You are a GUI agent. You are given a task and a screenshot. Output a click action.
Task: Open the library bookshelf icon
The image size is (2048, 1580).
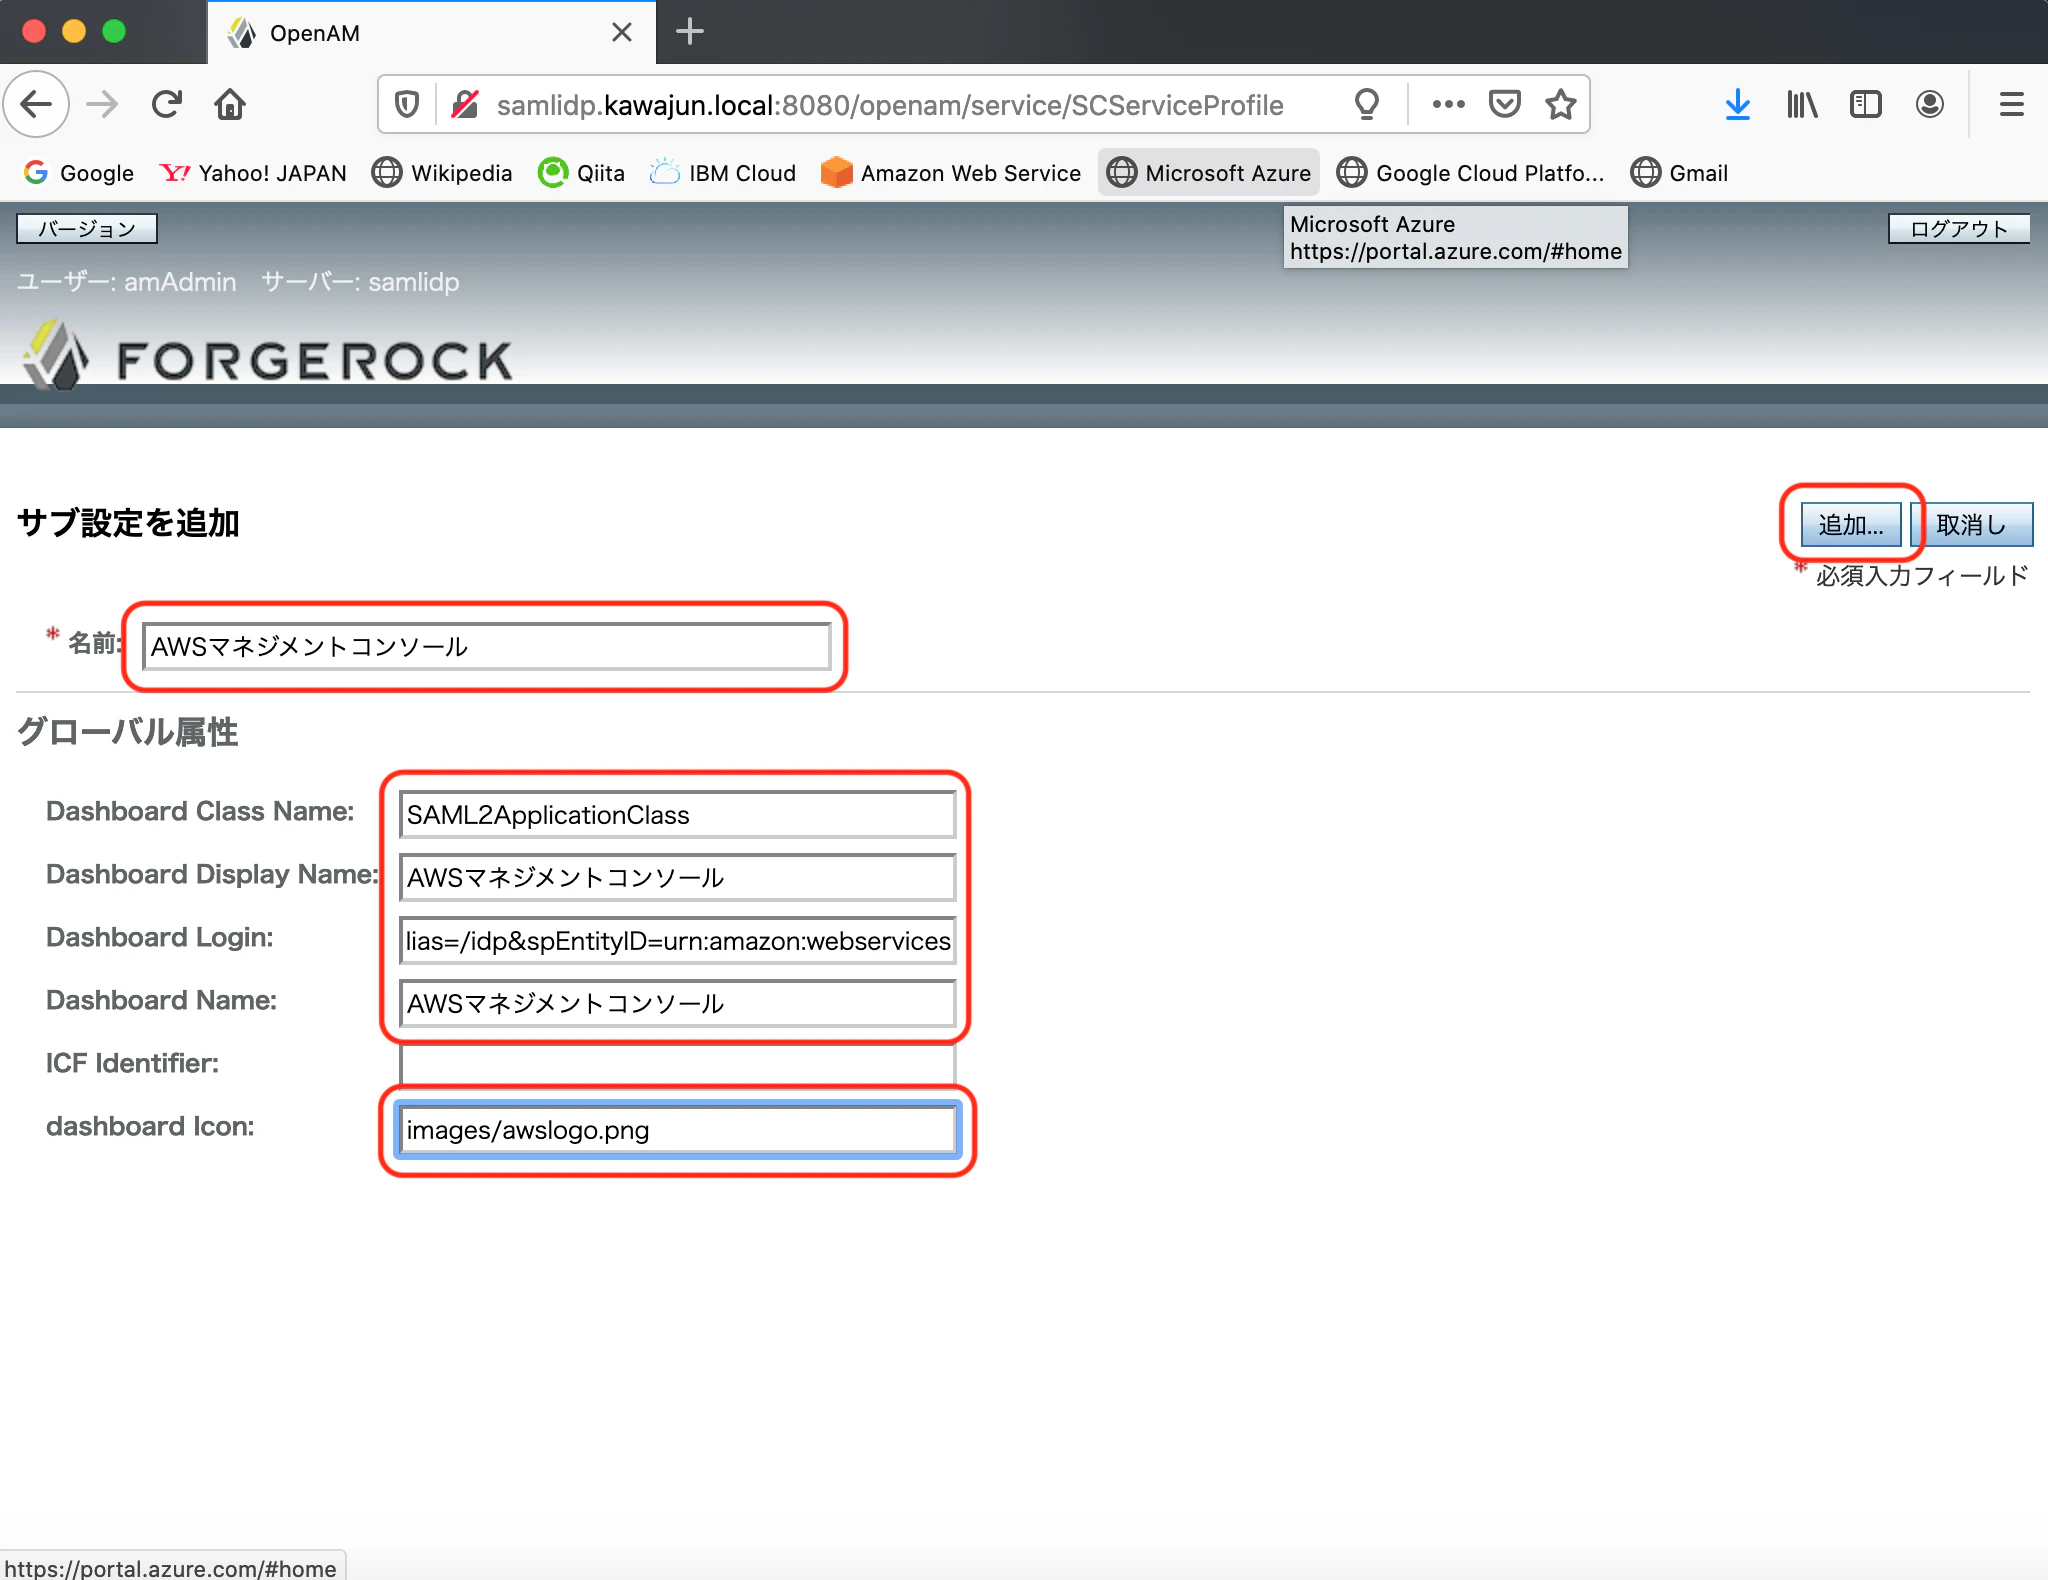click(x=1802, y=104)
